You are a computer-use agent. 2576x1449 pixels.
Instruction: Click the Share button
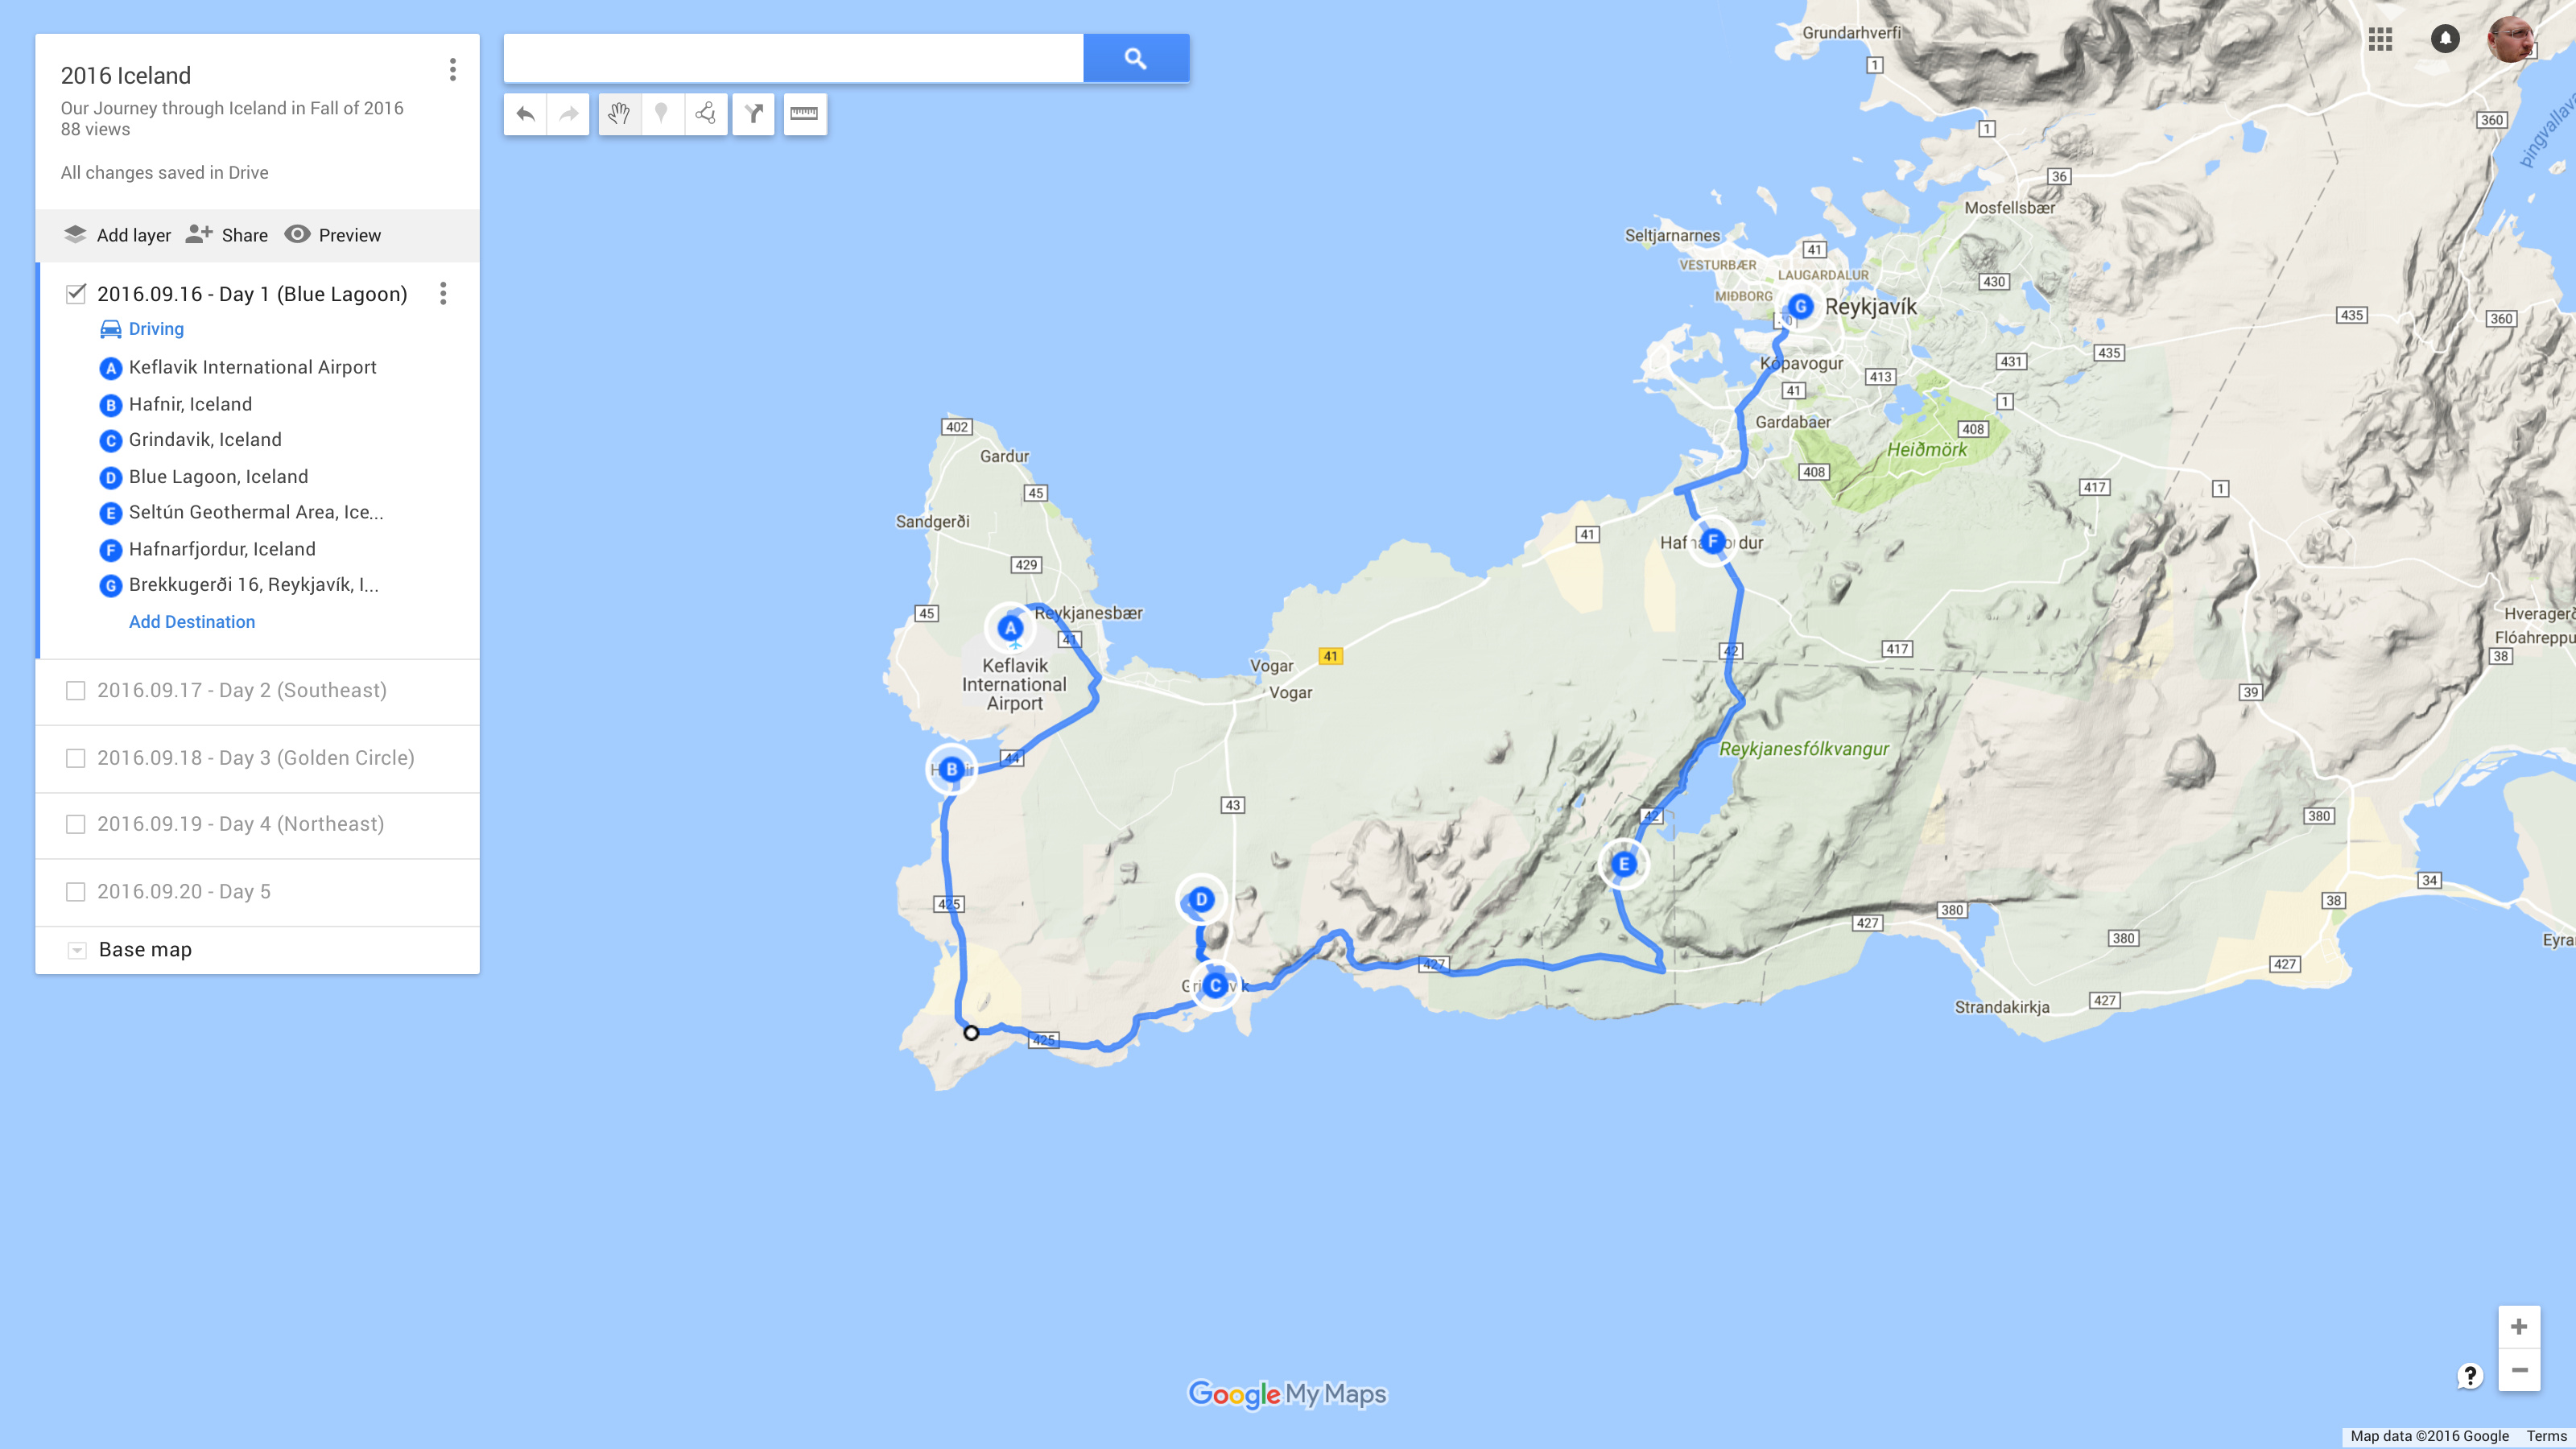(x=227, y=235)
